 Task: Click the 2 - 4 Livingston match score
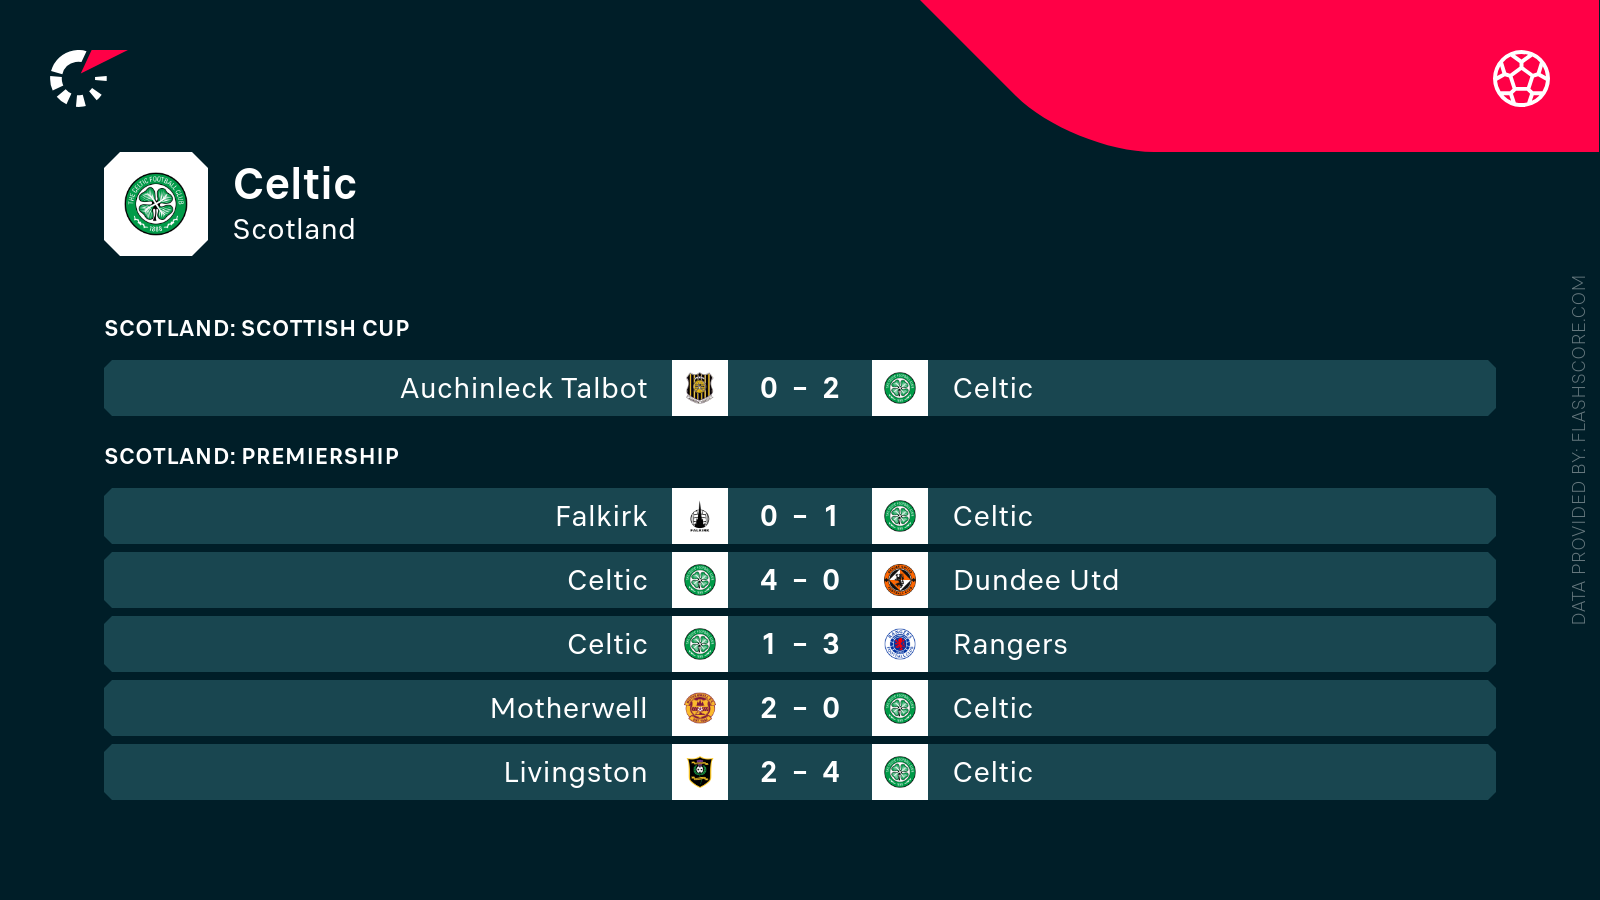[800, 772]
